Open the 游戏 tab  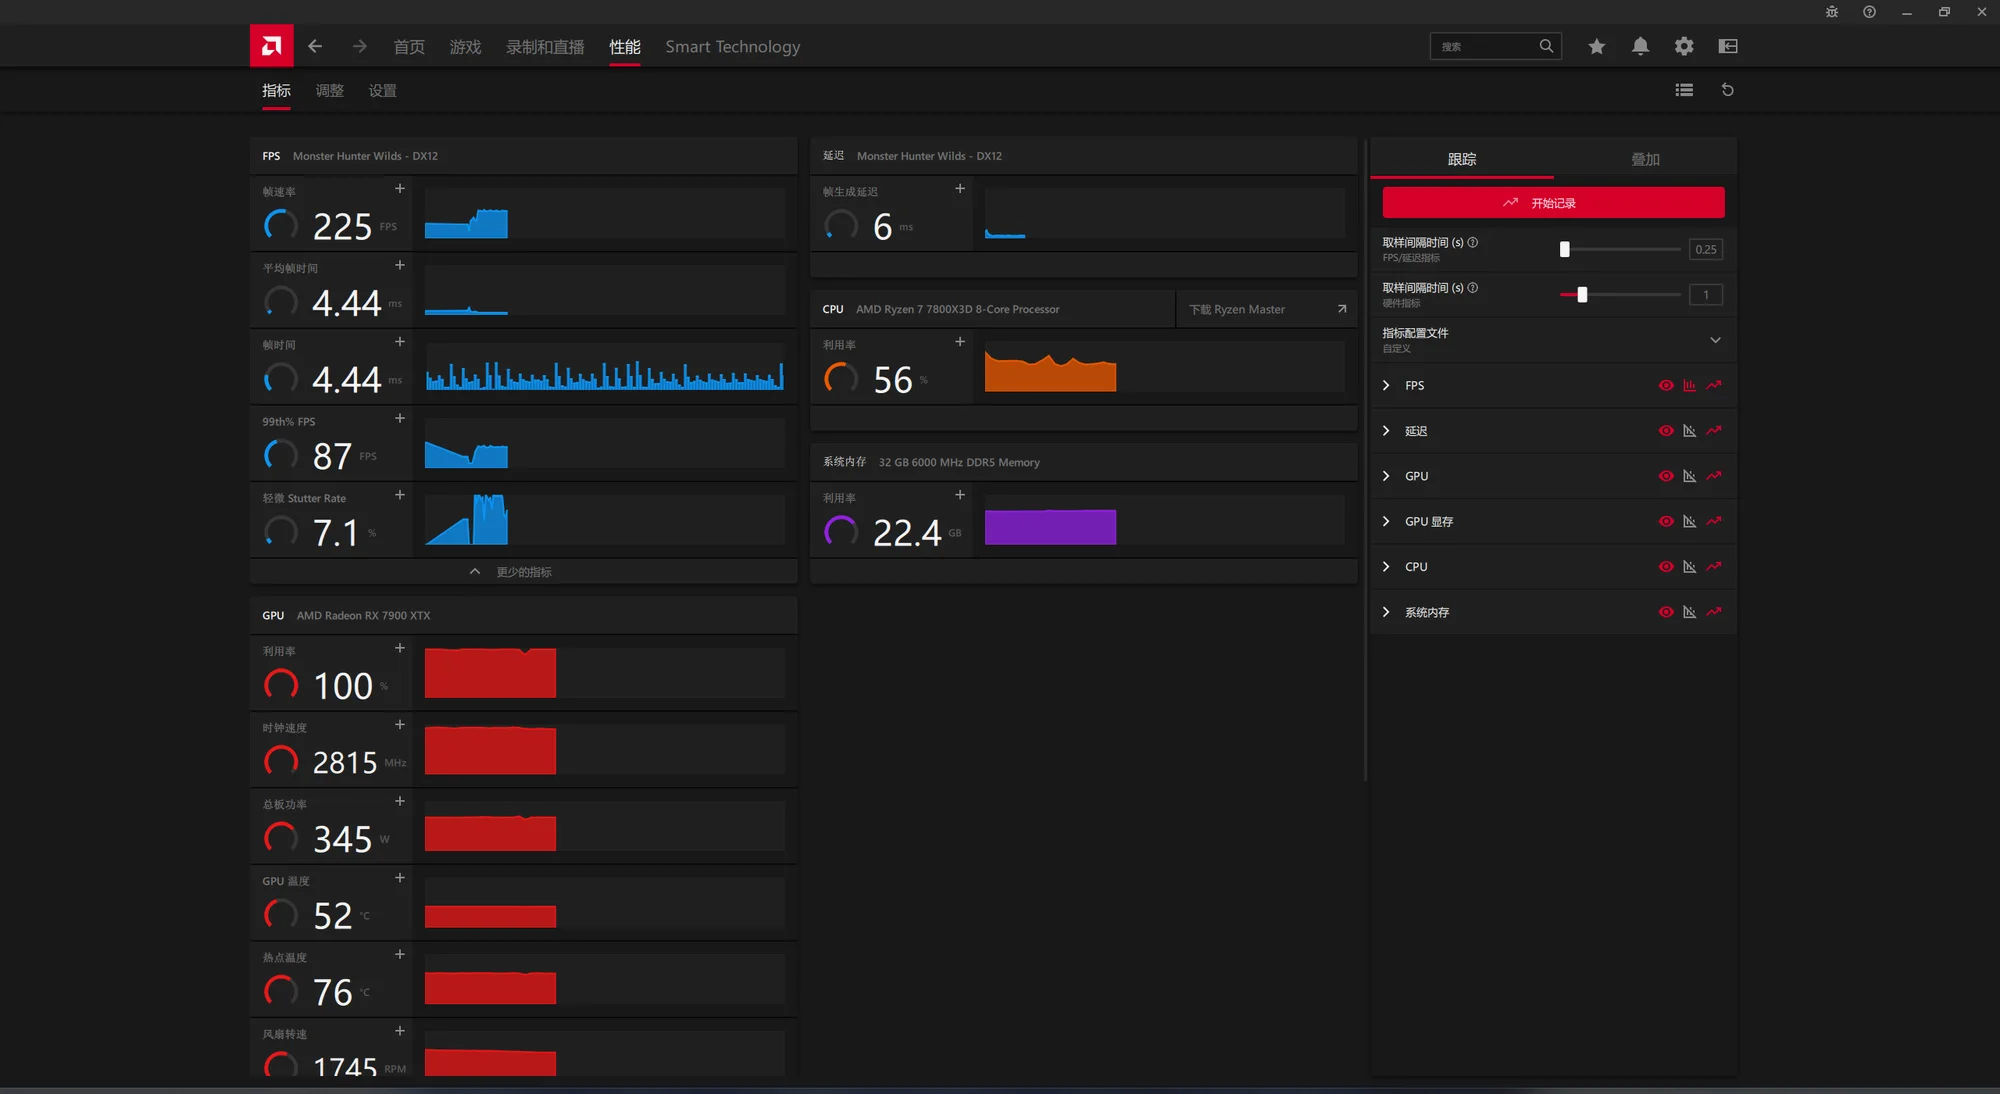click(465, 47)
